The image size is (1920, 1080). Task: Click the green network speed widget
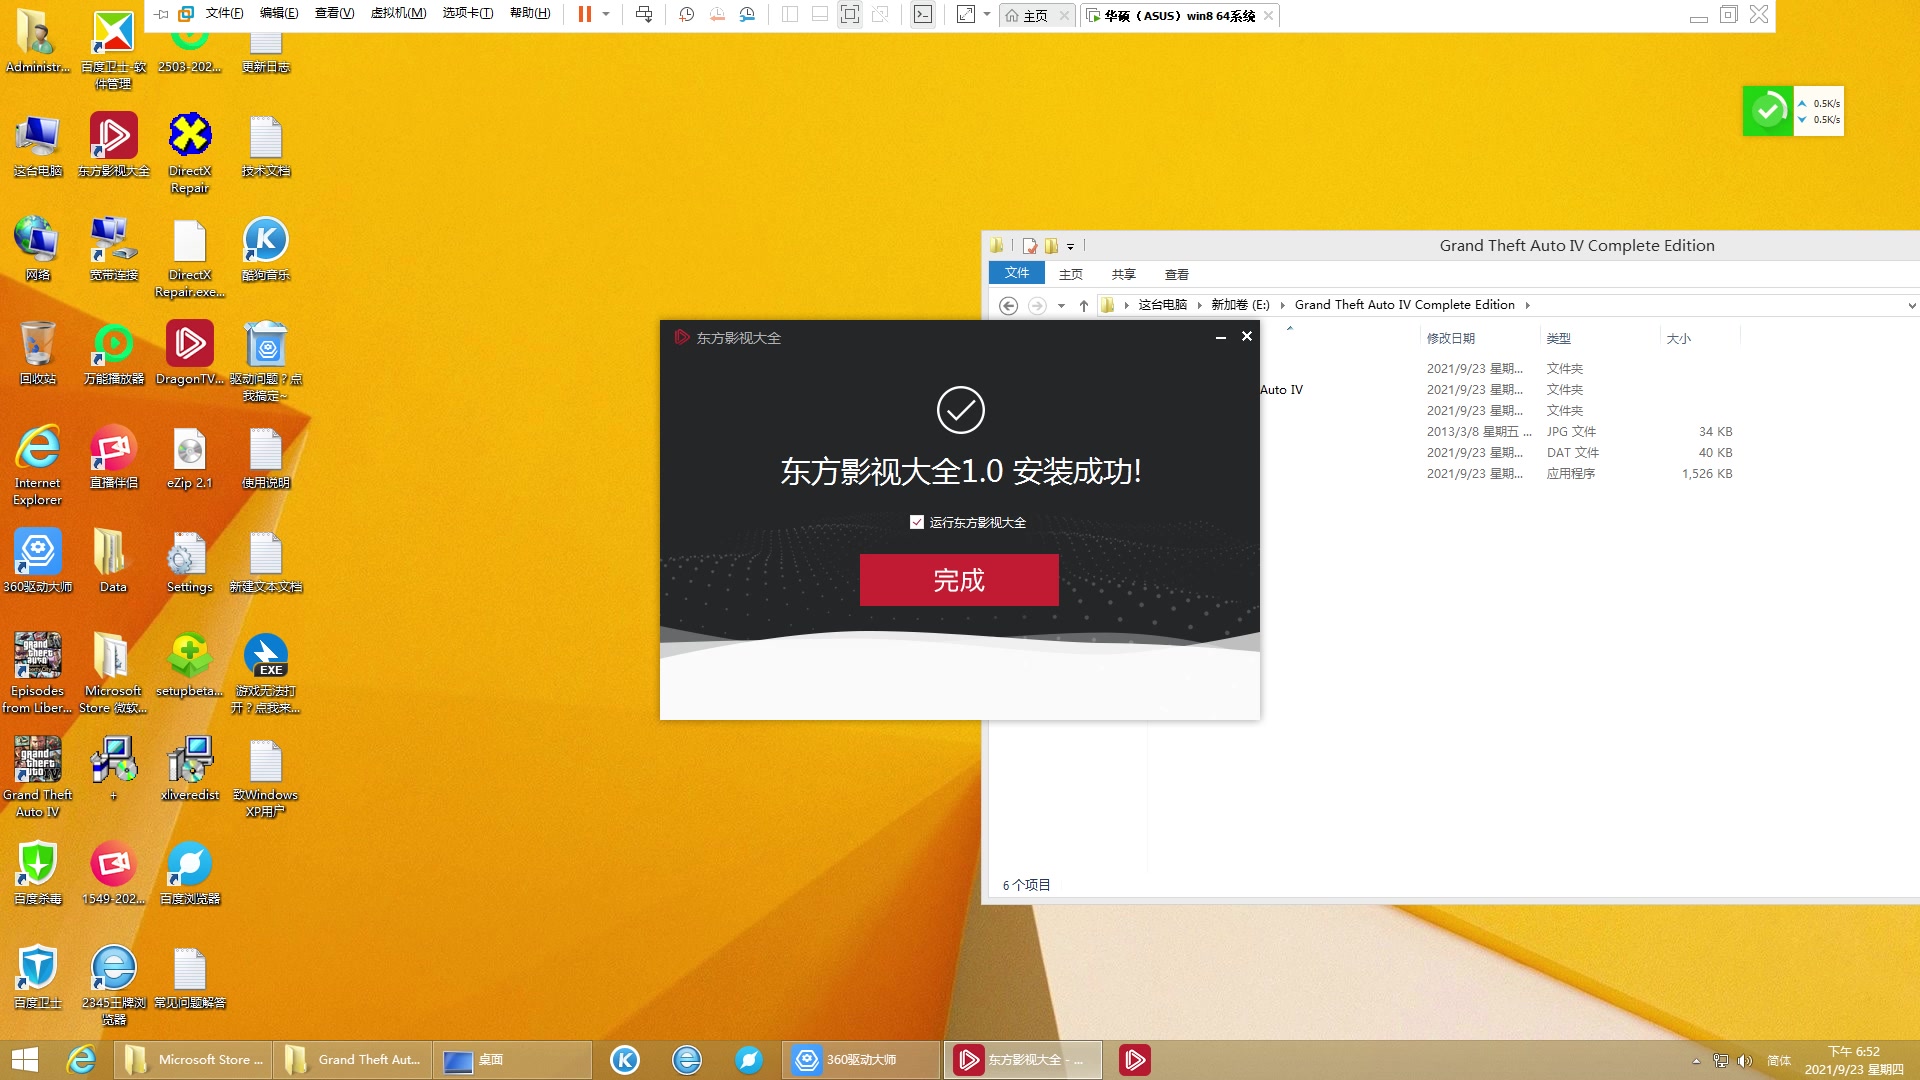(1793, 111)
